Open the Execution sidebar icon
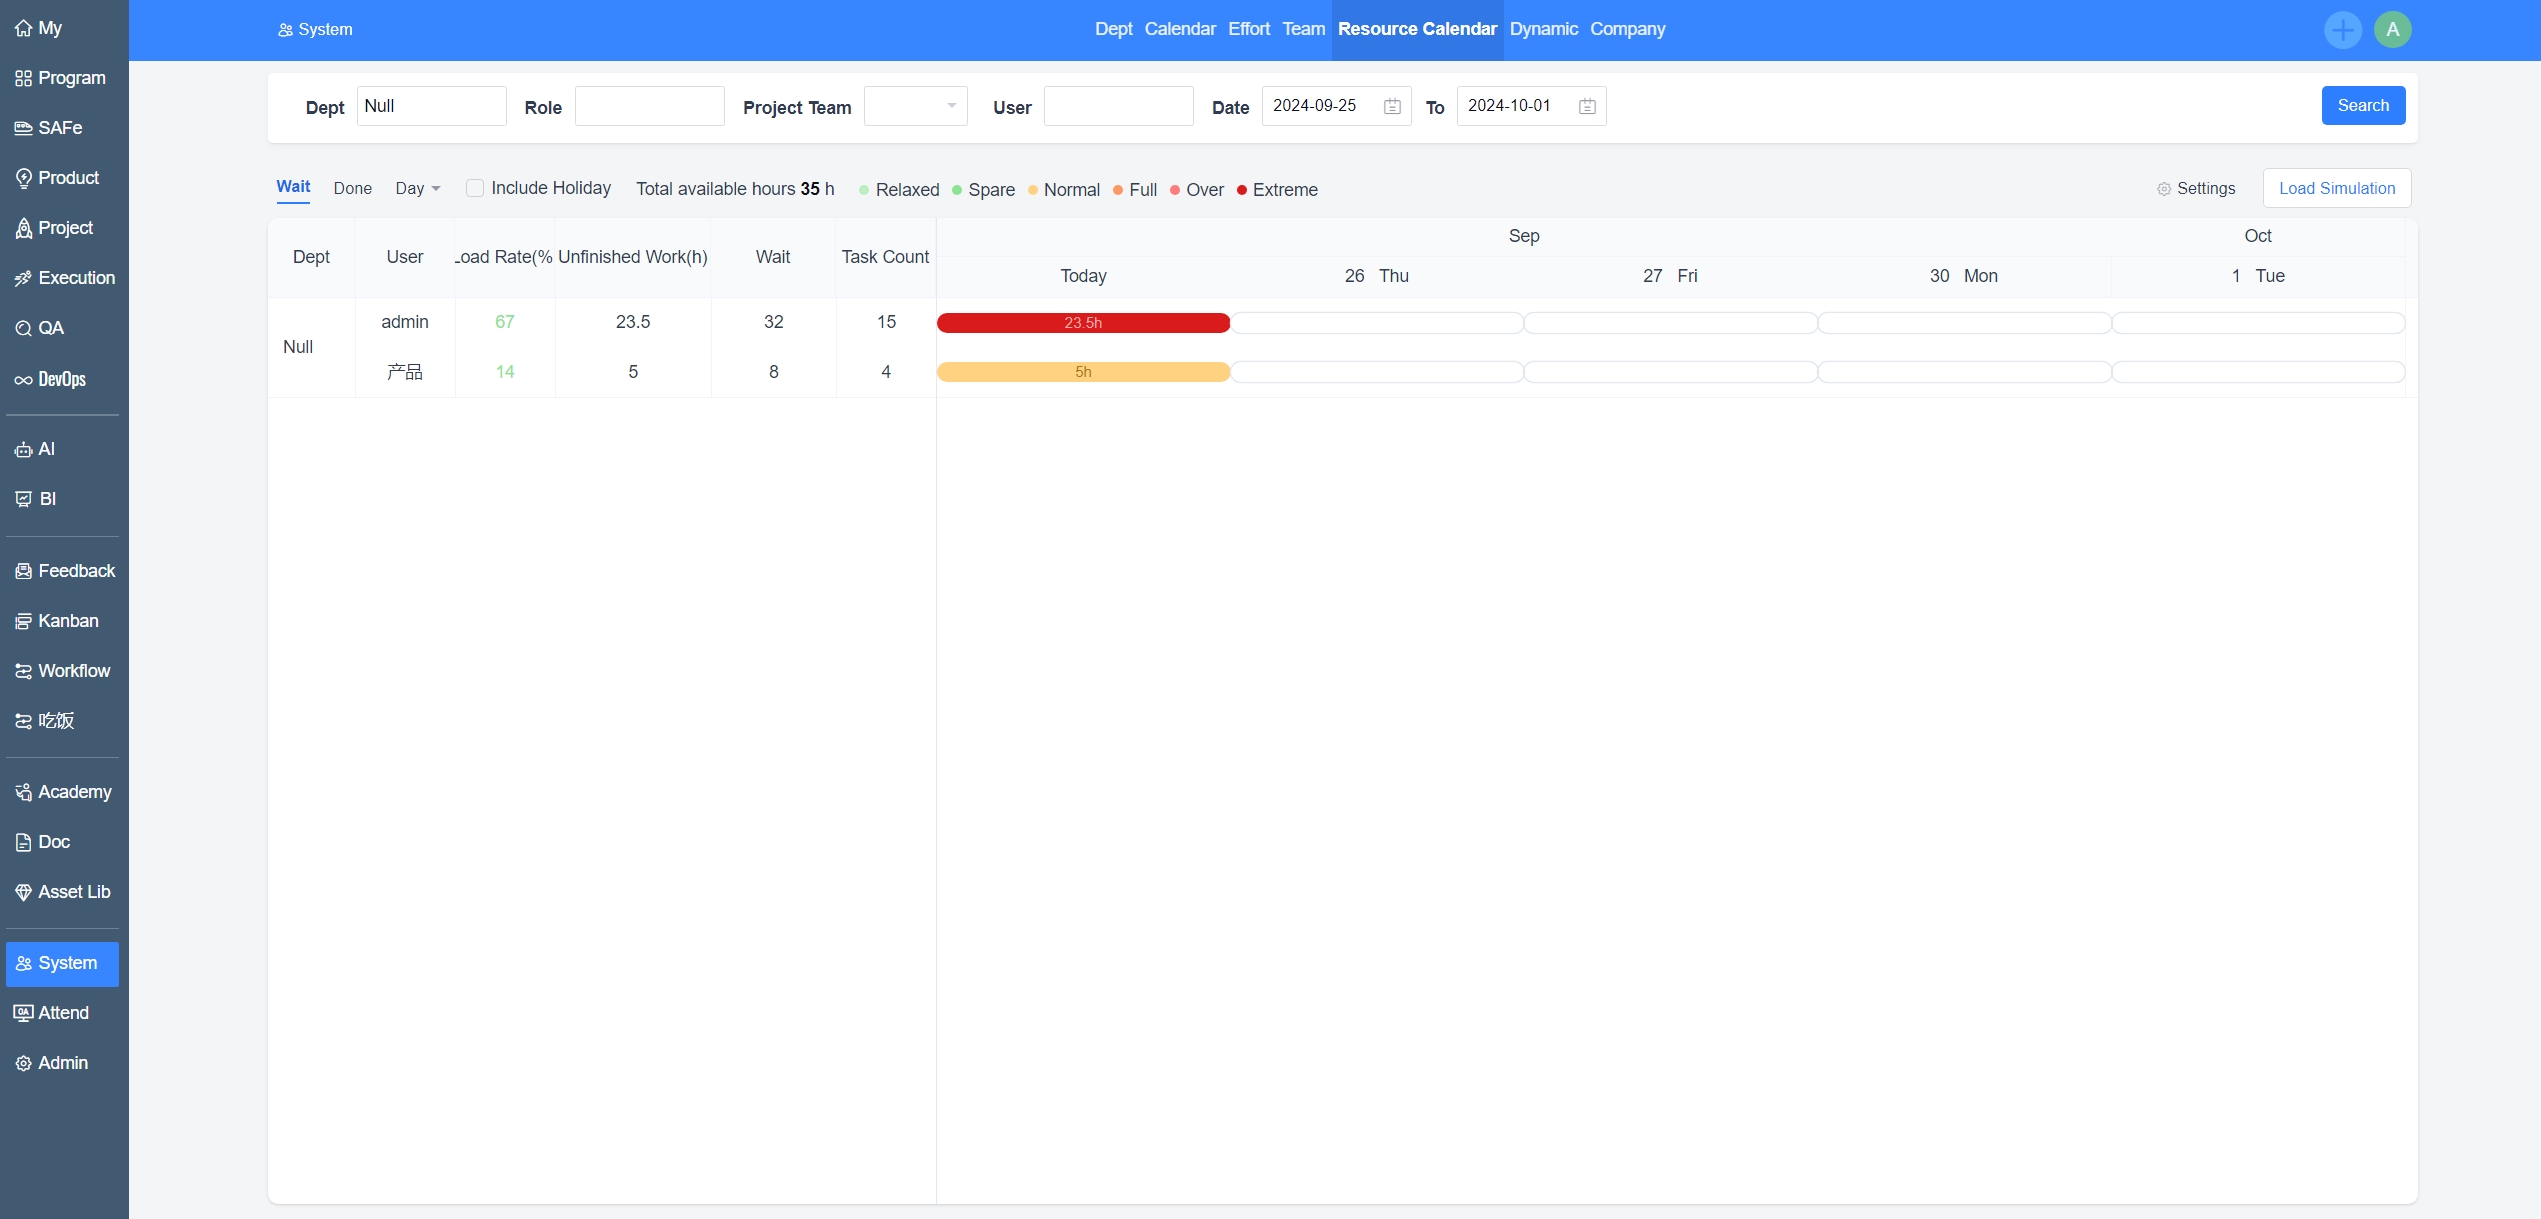Viewport: 2541px width, 1219px height. coord(23,278)
